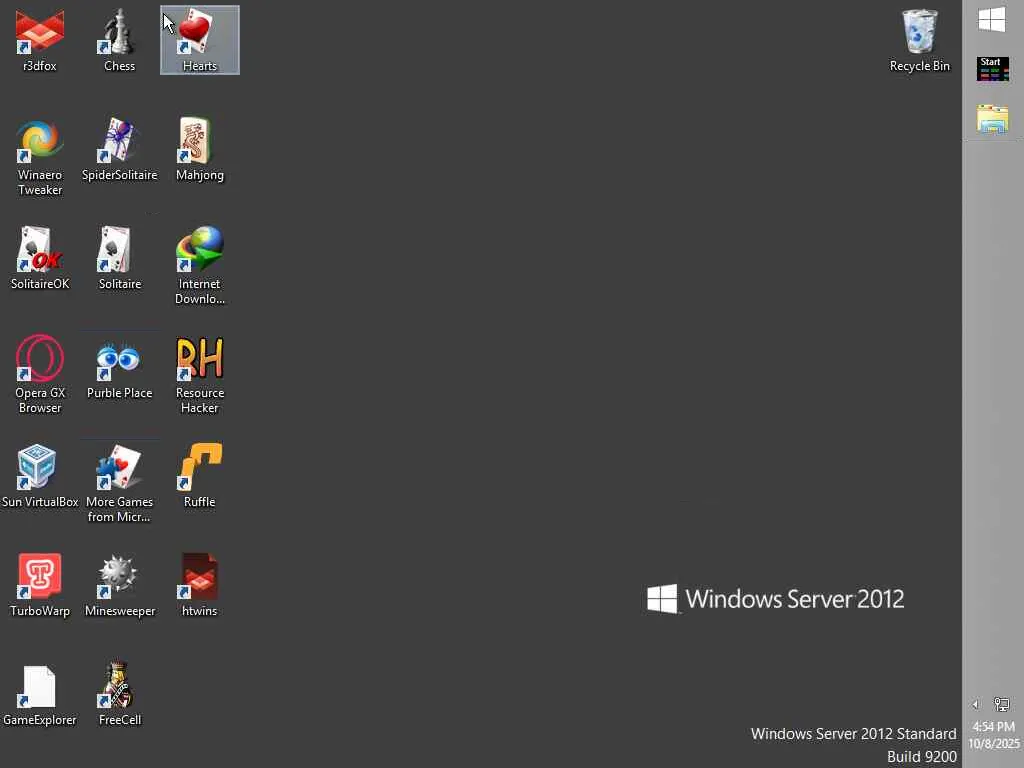The image size is (1024, 768).
Task: Select the TurboWarp shortcut
Action: [x=40, y=586]
